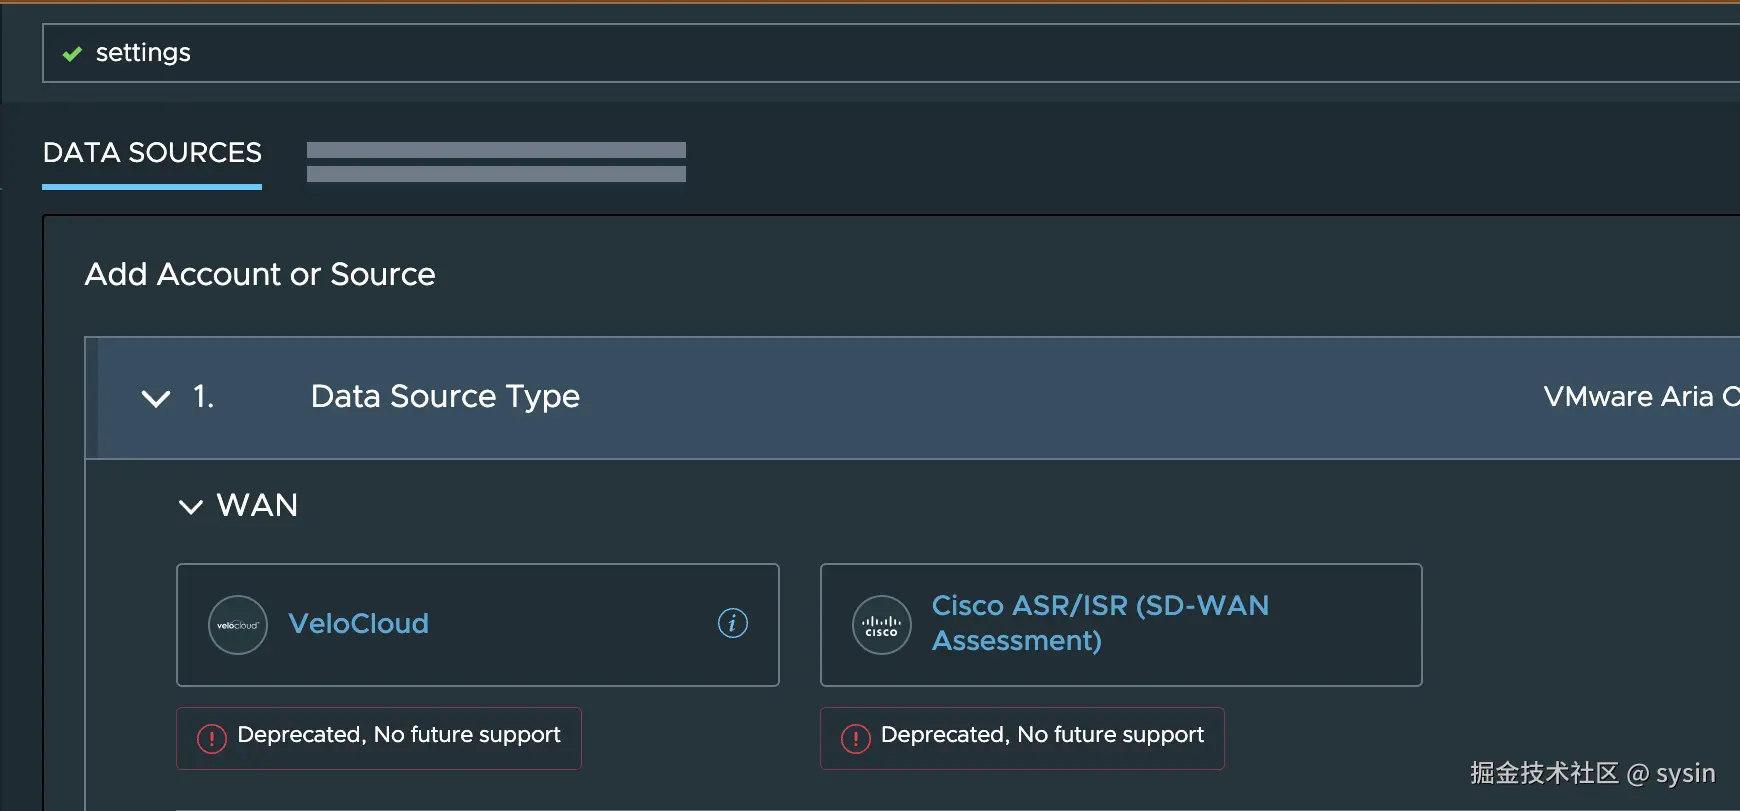Screen dimensions: 1740x811
Task: Click the warning icon under VeloCloud
Action: 212,739
